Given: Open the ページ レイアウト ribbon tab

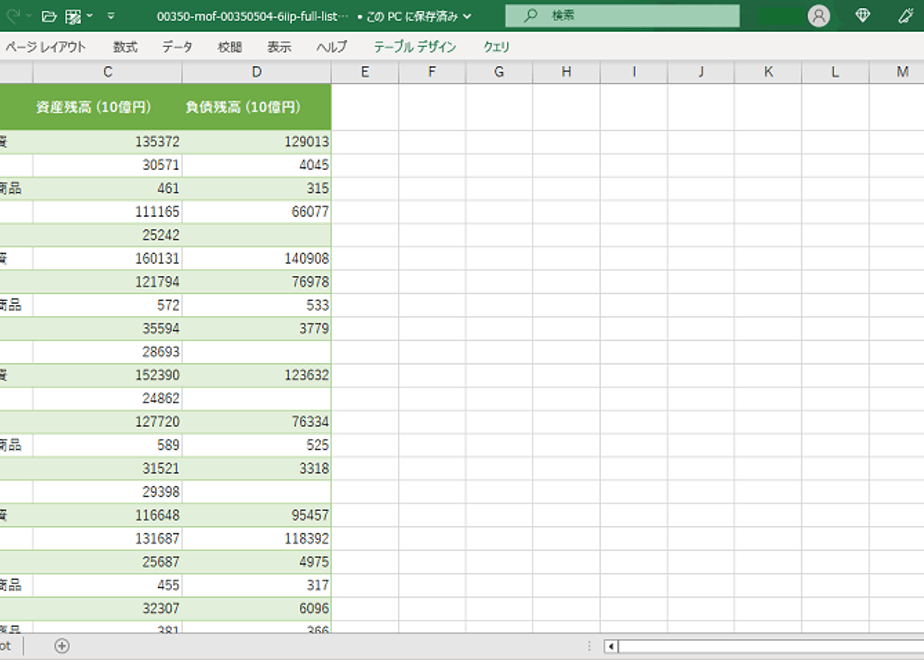Looking at the screenshot, I should (x=45, y=47).
